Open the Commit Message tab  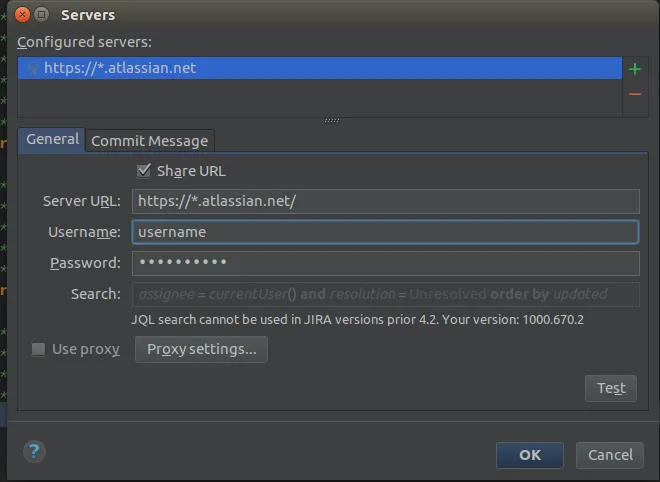149,141
